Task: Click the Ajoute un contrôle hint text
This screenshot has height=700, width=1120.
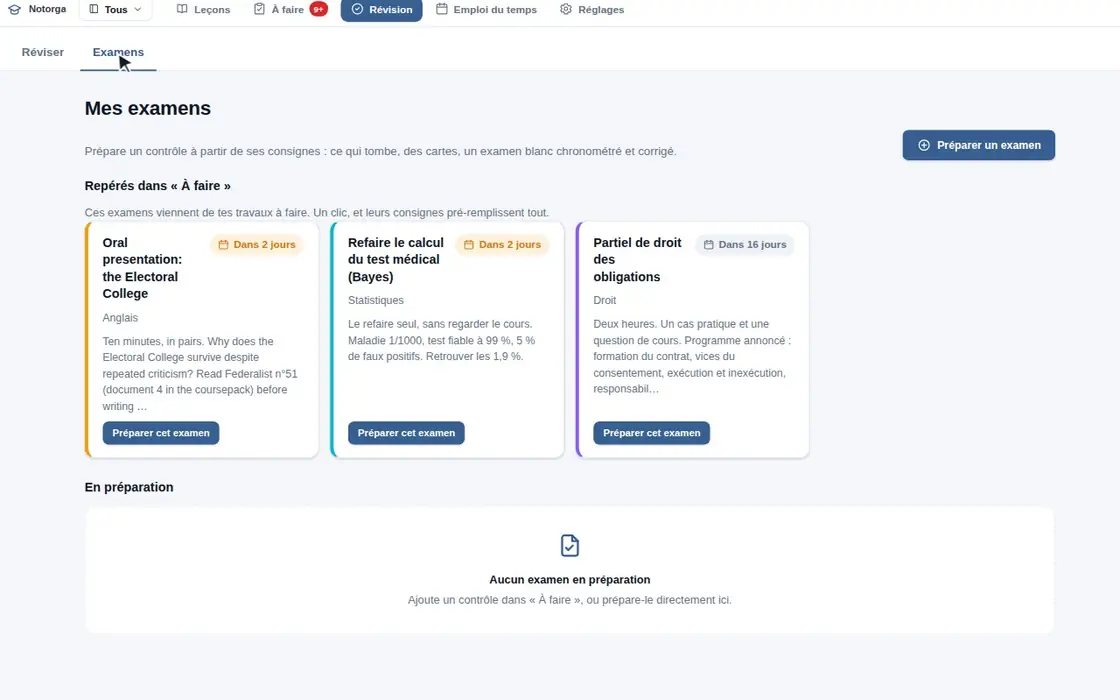Action: click(x=569, y=600)
